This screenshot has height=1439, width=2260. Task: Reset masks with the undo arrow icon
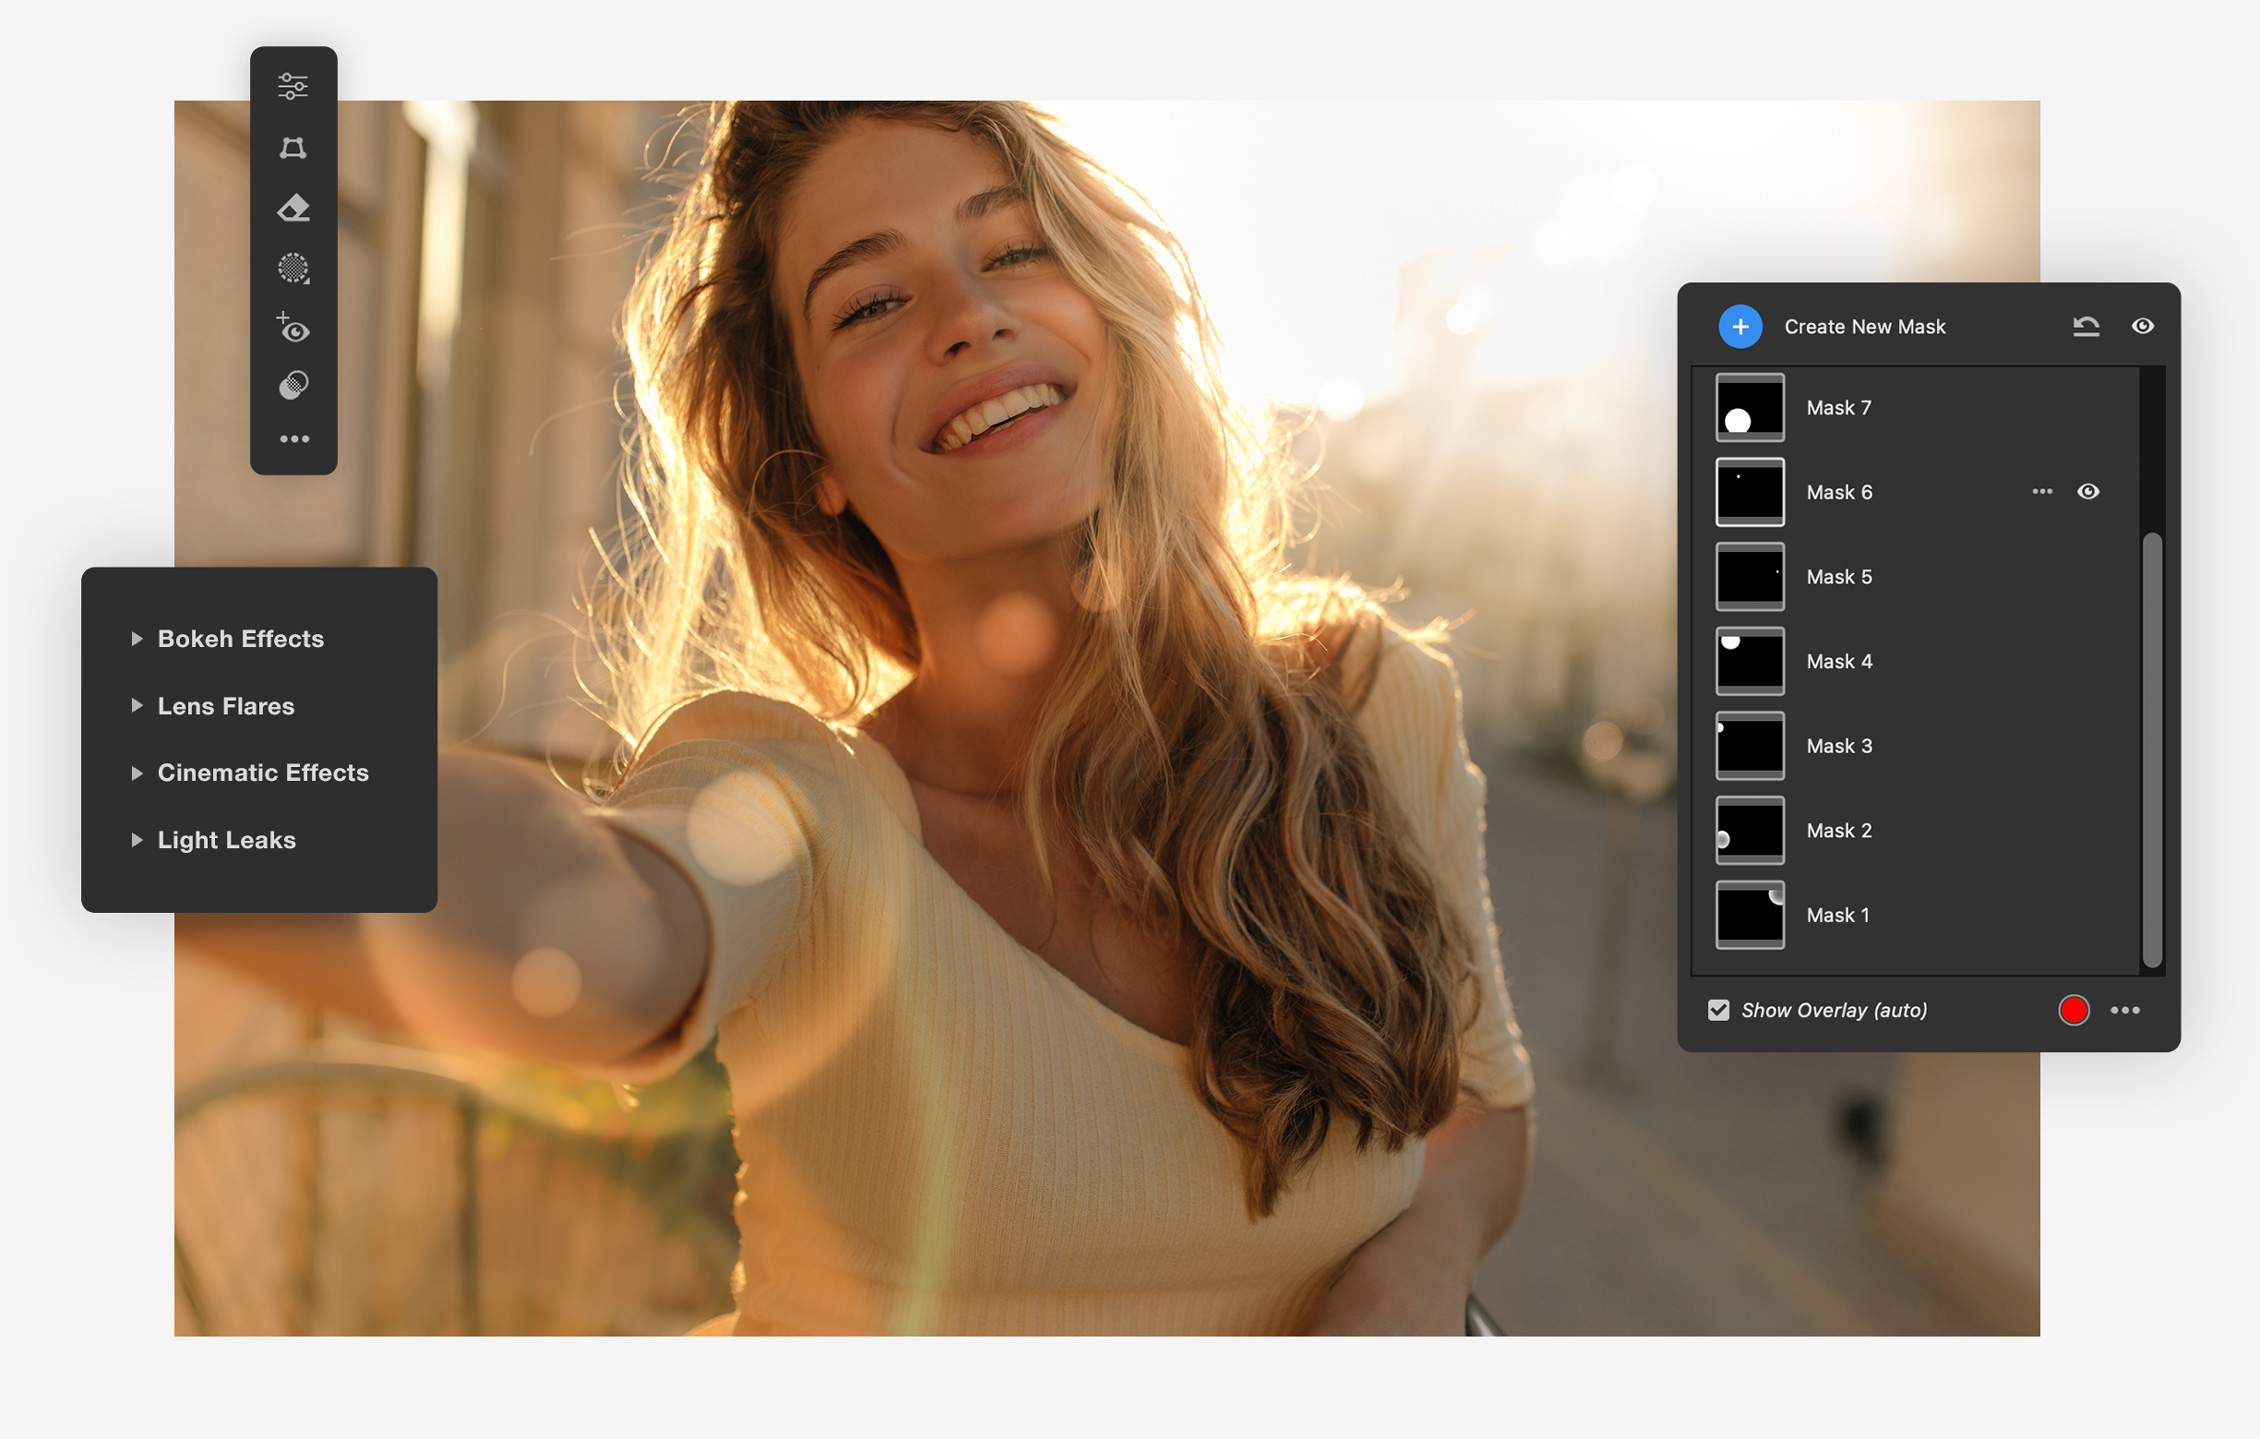2086,326
